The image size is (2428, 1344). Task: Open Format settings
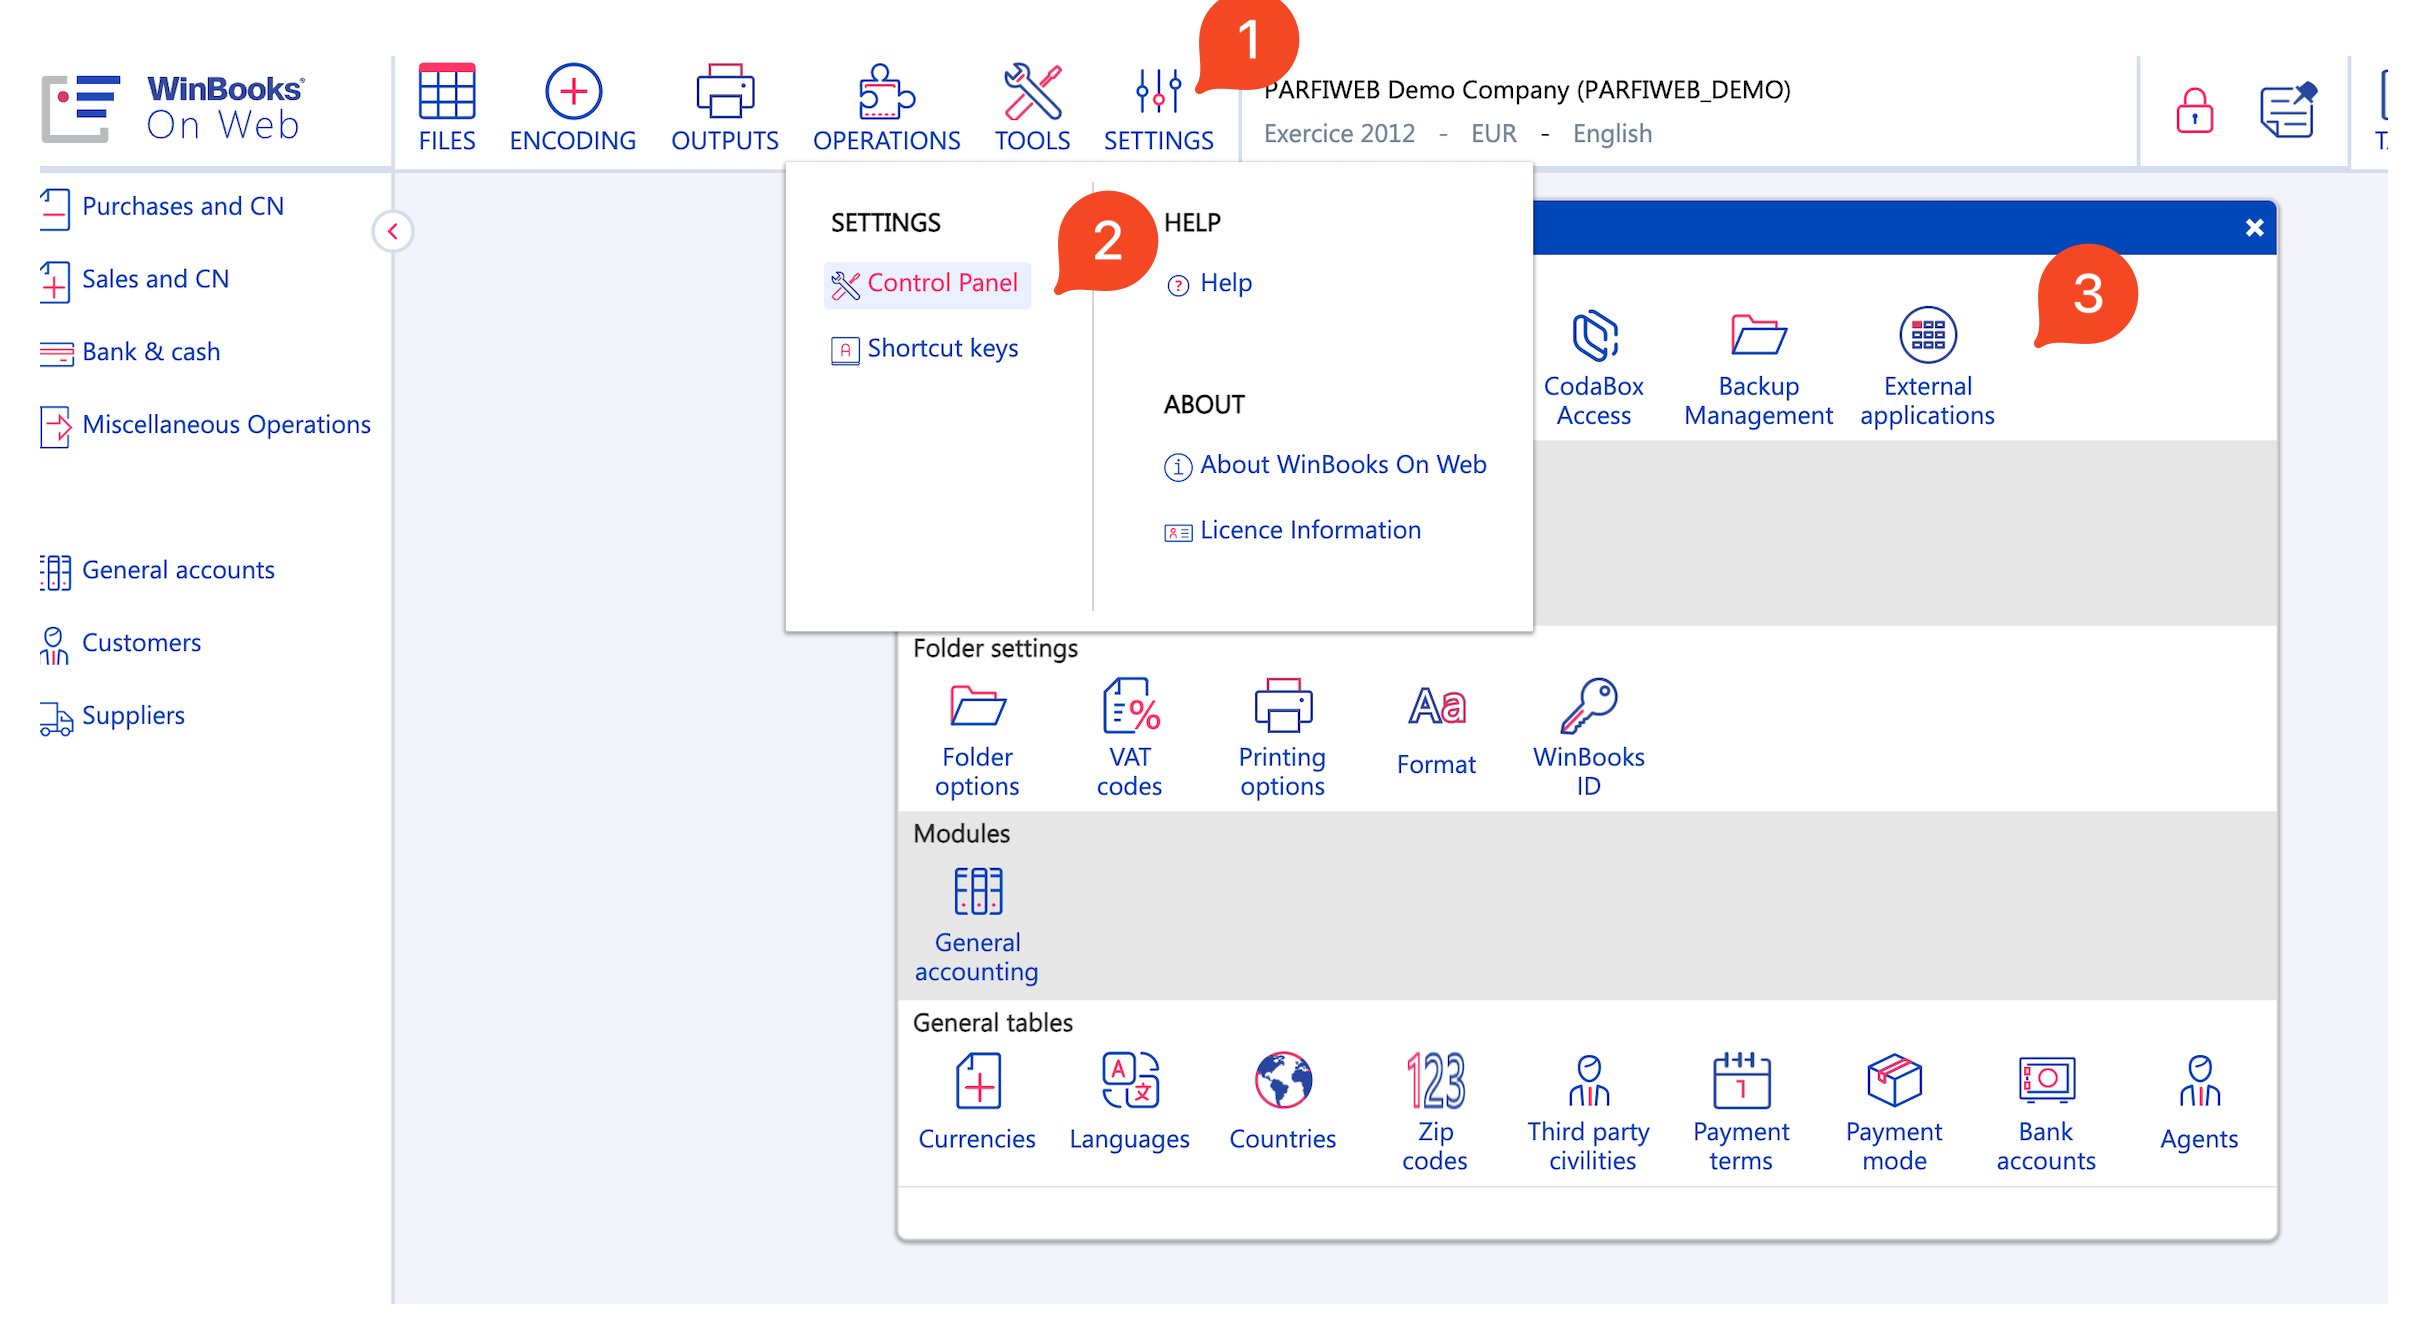1436,732
